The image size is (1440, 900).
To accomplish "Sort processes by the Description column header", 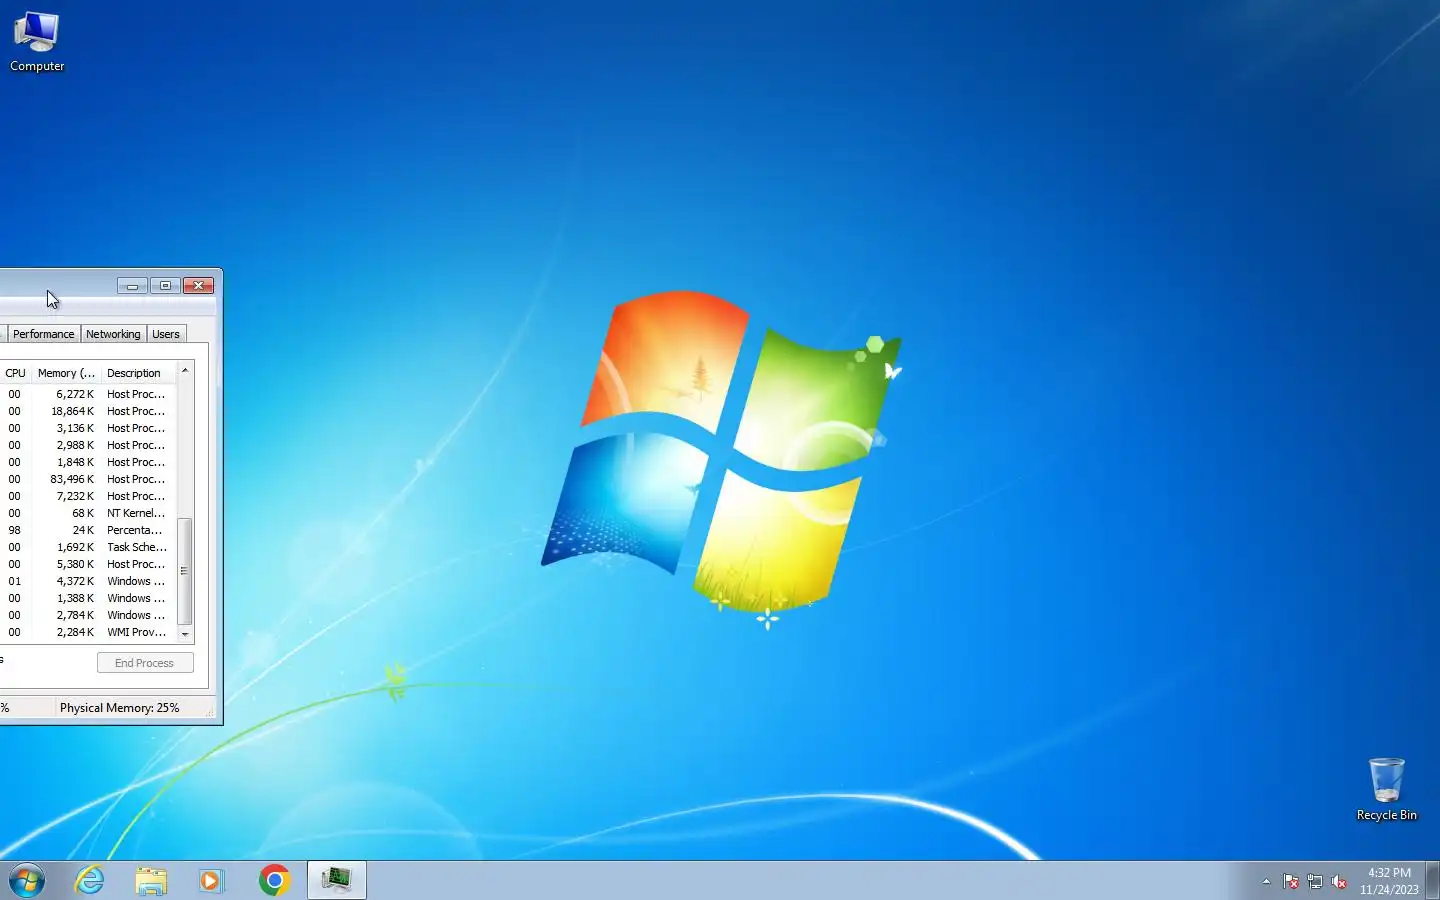I will [x=138, y=373].
